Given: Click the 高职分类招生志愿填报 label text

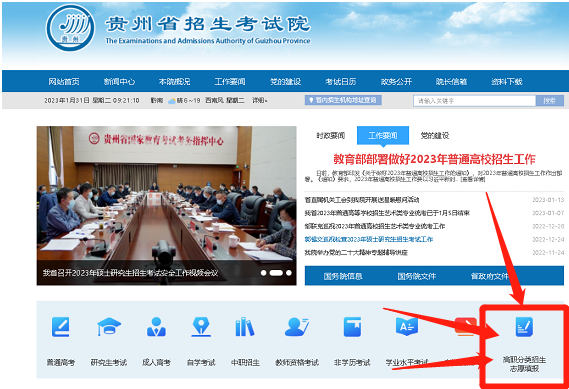Looking at the screenshot, I should pos(524,364).
